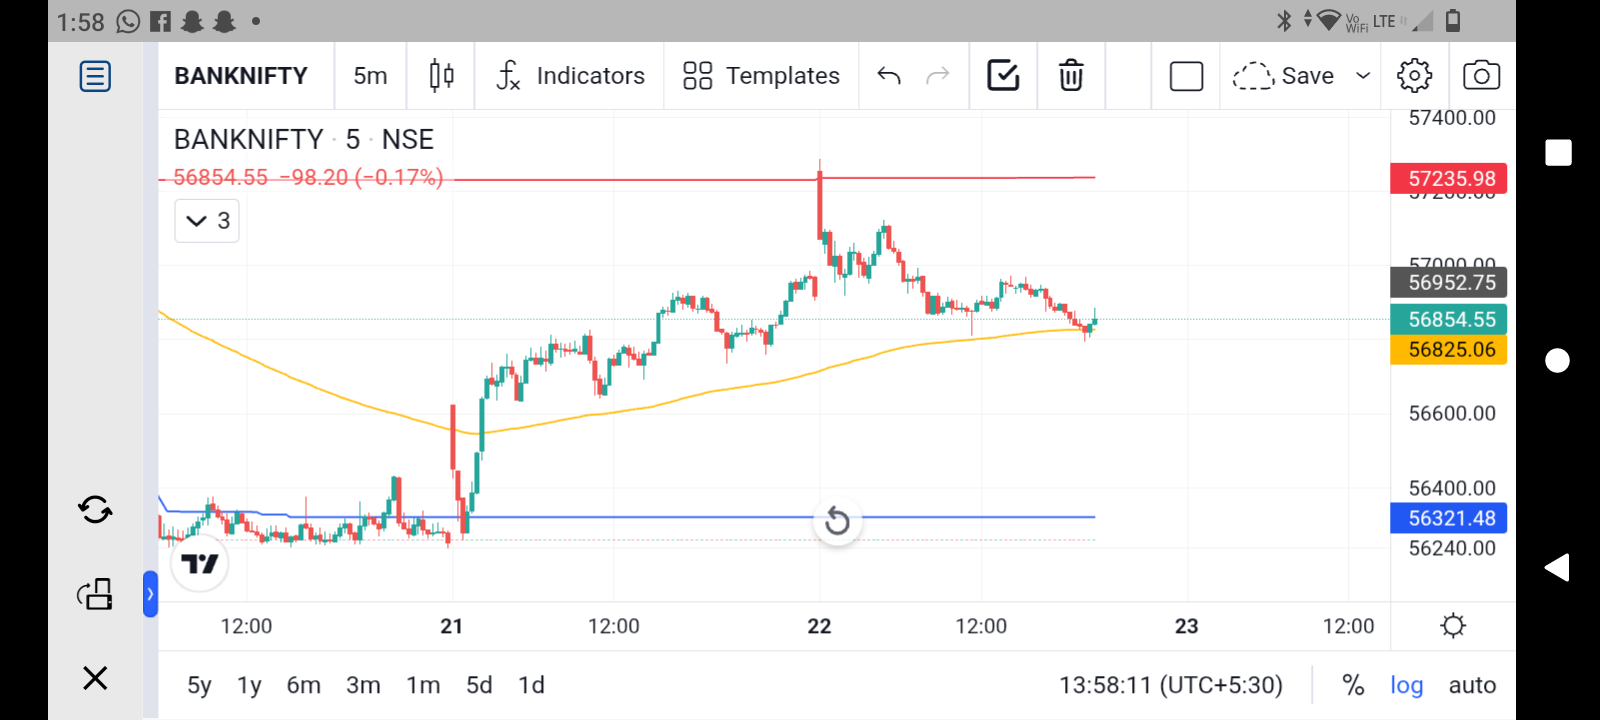
Task: Toggle percent scale mode
Action: (x=1353, y=685)
